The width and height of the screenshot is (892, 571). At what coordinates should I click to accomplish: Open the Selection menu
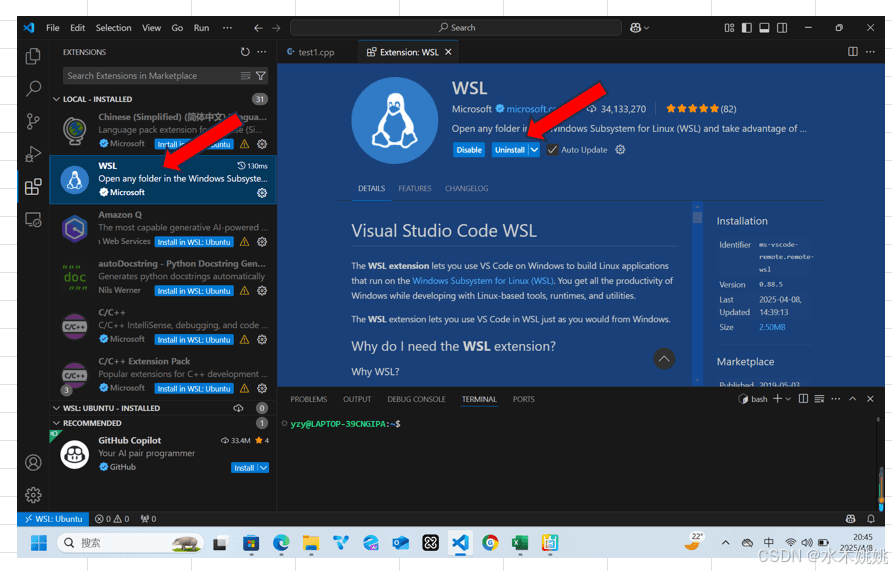113,28
